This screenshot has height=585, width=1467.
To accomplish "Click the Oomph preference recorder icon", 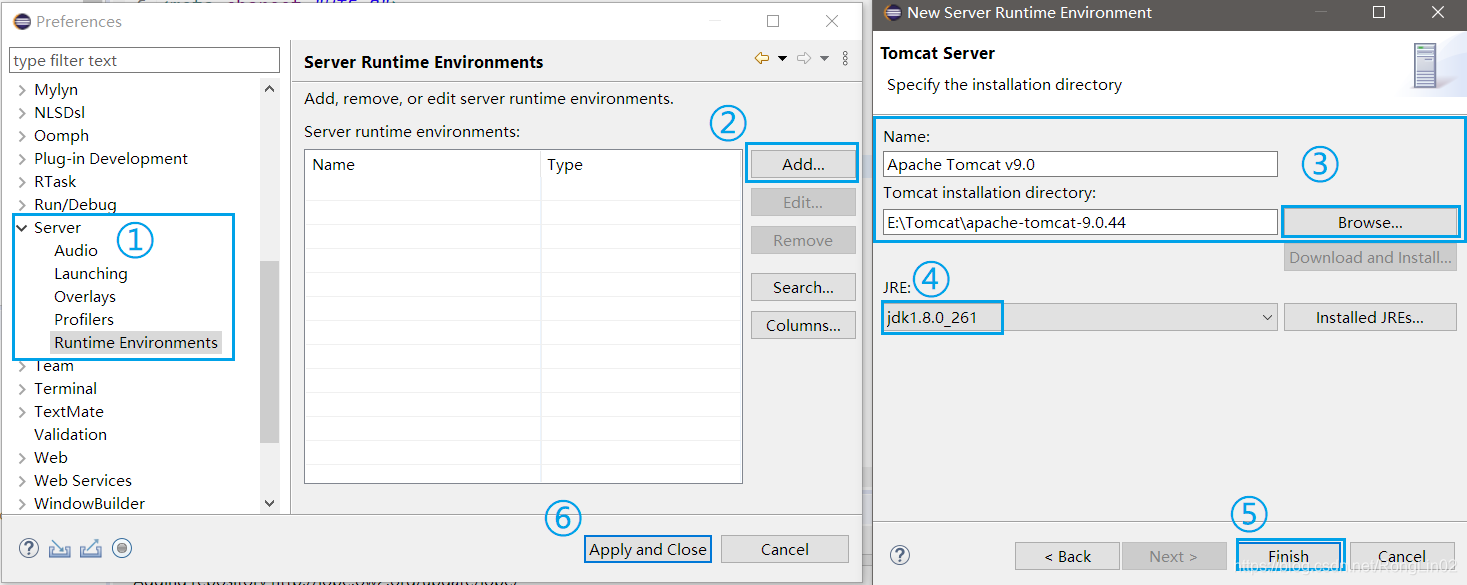I will (122, 548).
